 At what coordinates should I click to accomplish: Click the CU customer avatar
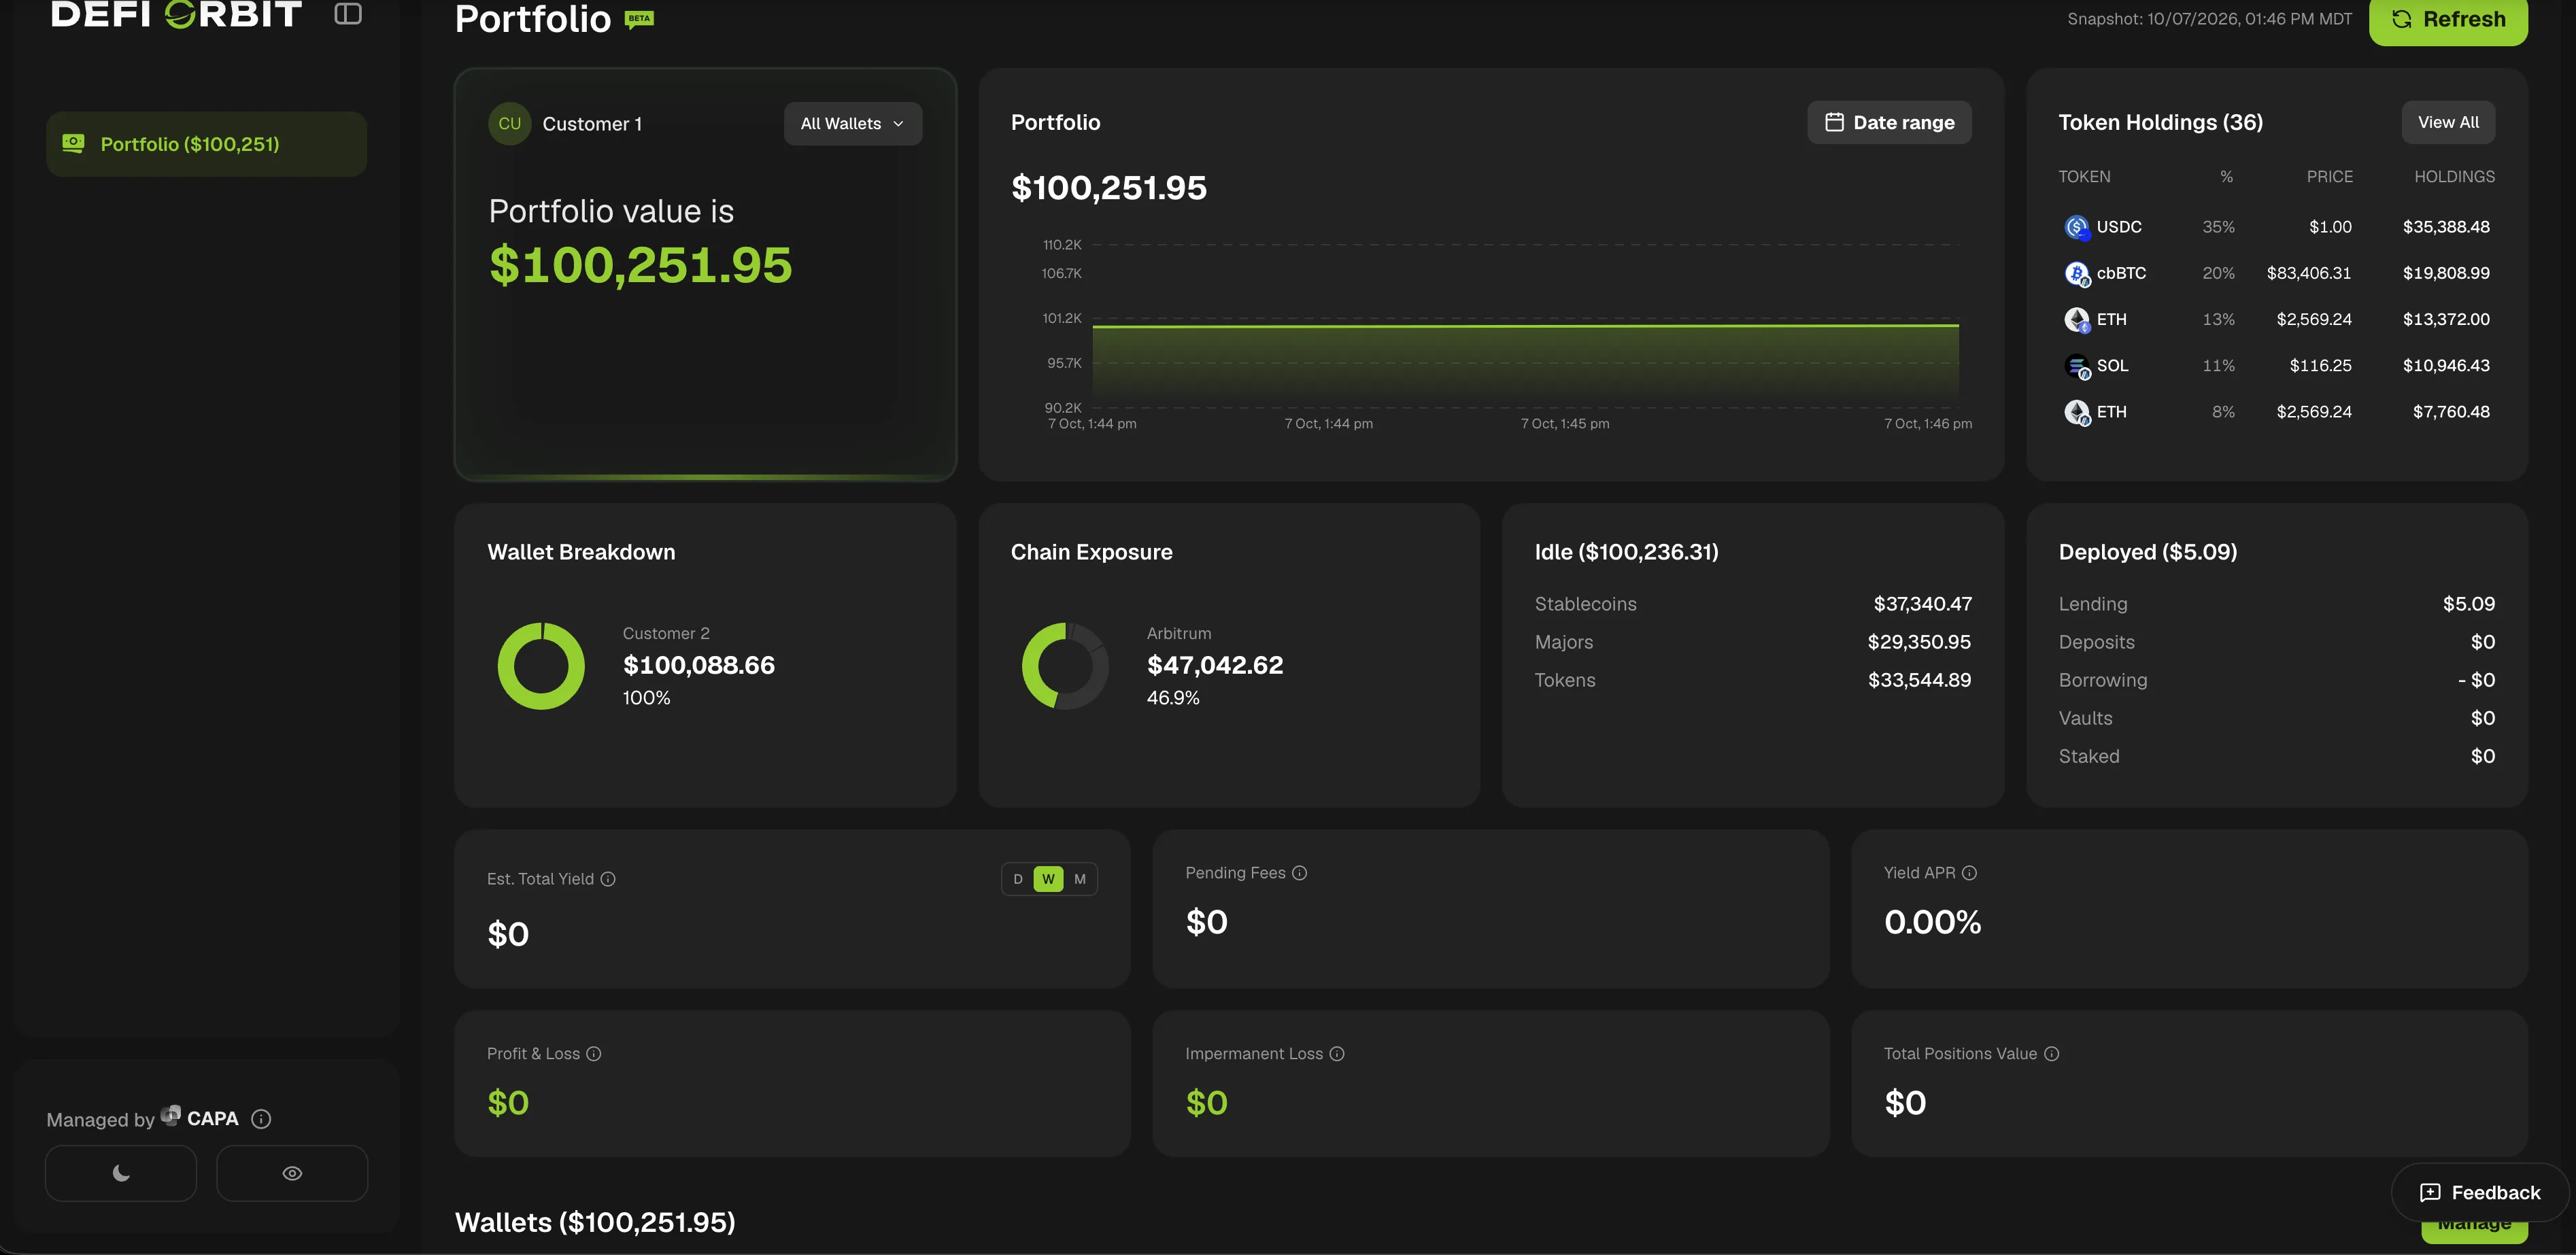click(x=509, y=124)
